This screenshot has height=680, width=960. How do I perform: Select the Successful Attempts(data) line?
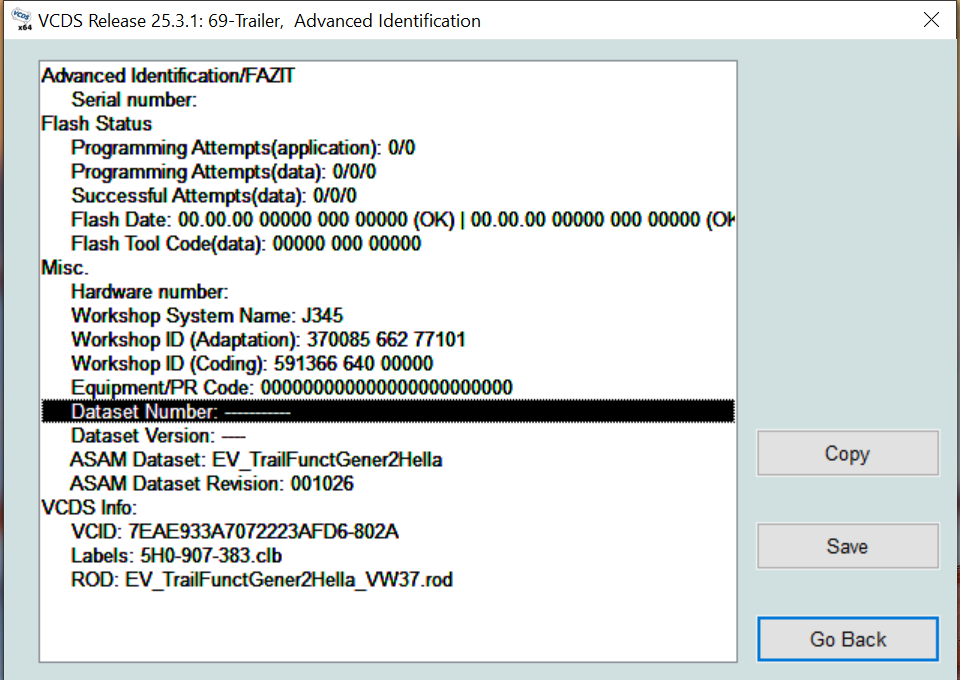pos(388,195)
